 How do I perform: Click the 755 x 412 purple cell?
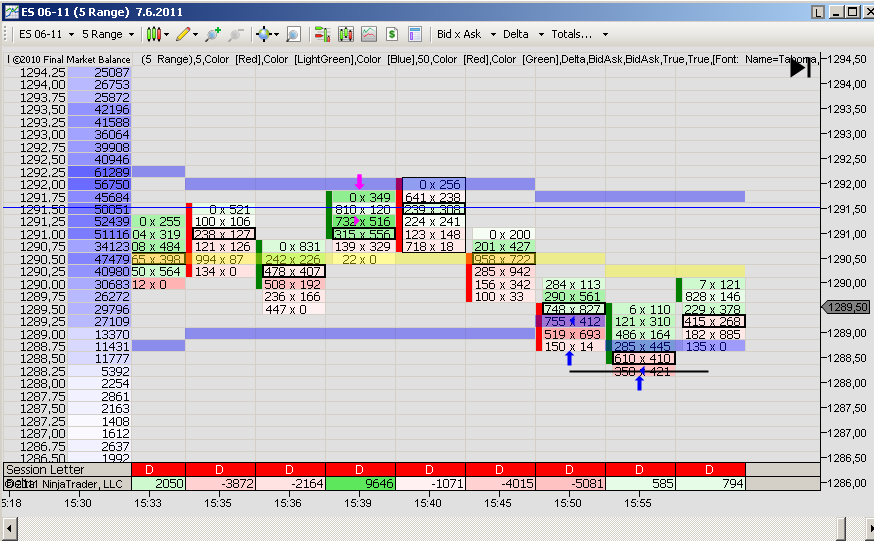coord(574,321)
